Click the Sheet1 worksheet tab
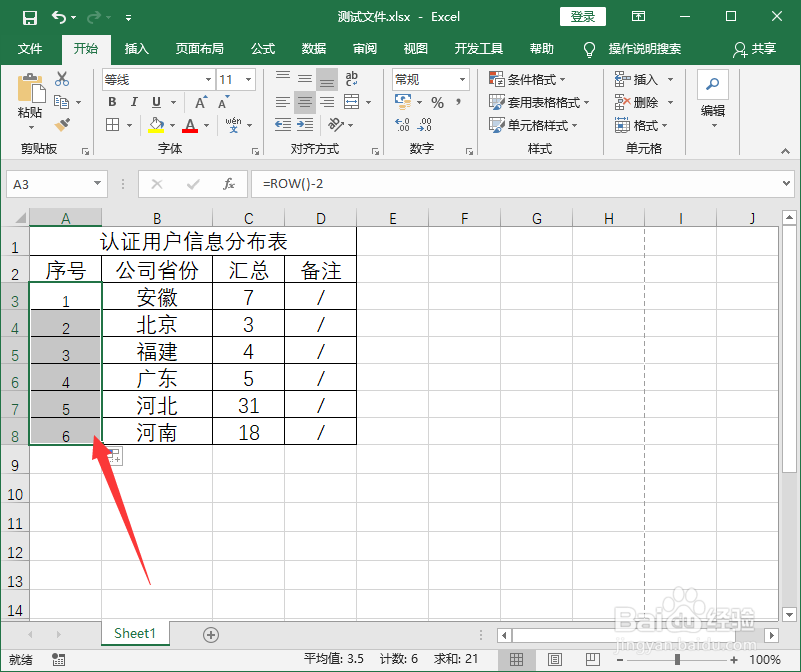This screenshot has height=672, width=801. [134, 633]
